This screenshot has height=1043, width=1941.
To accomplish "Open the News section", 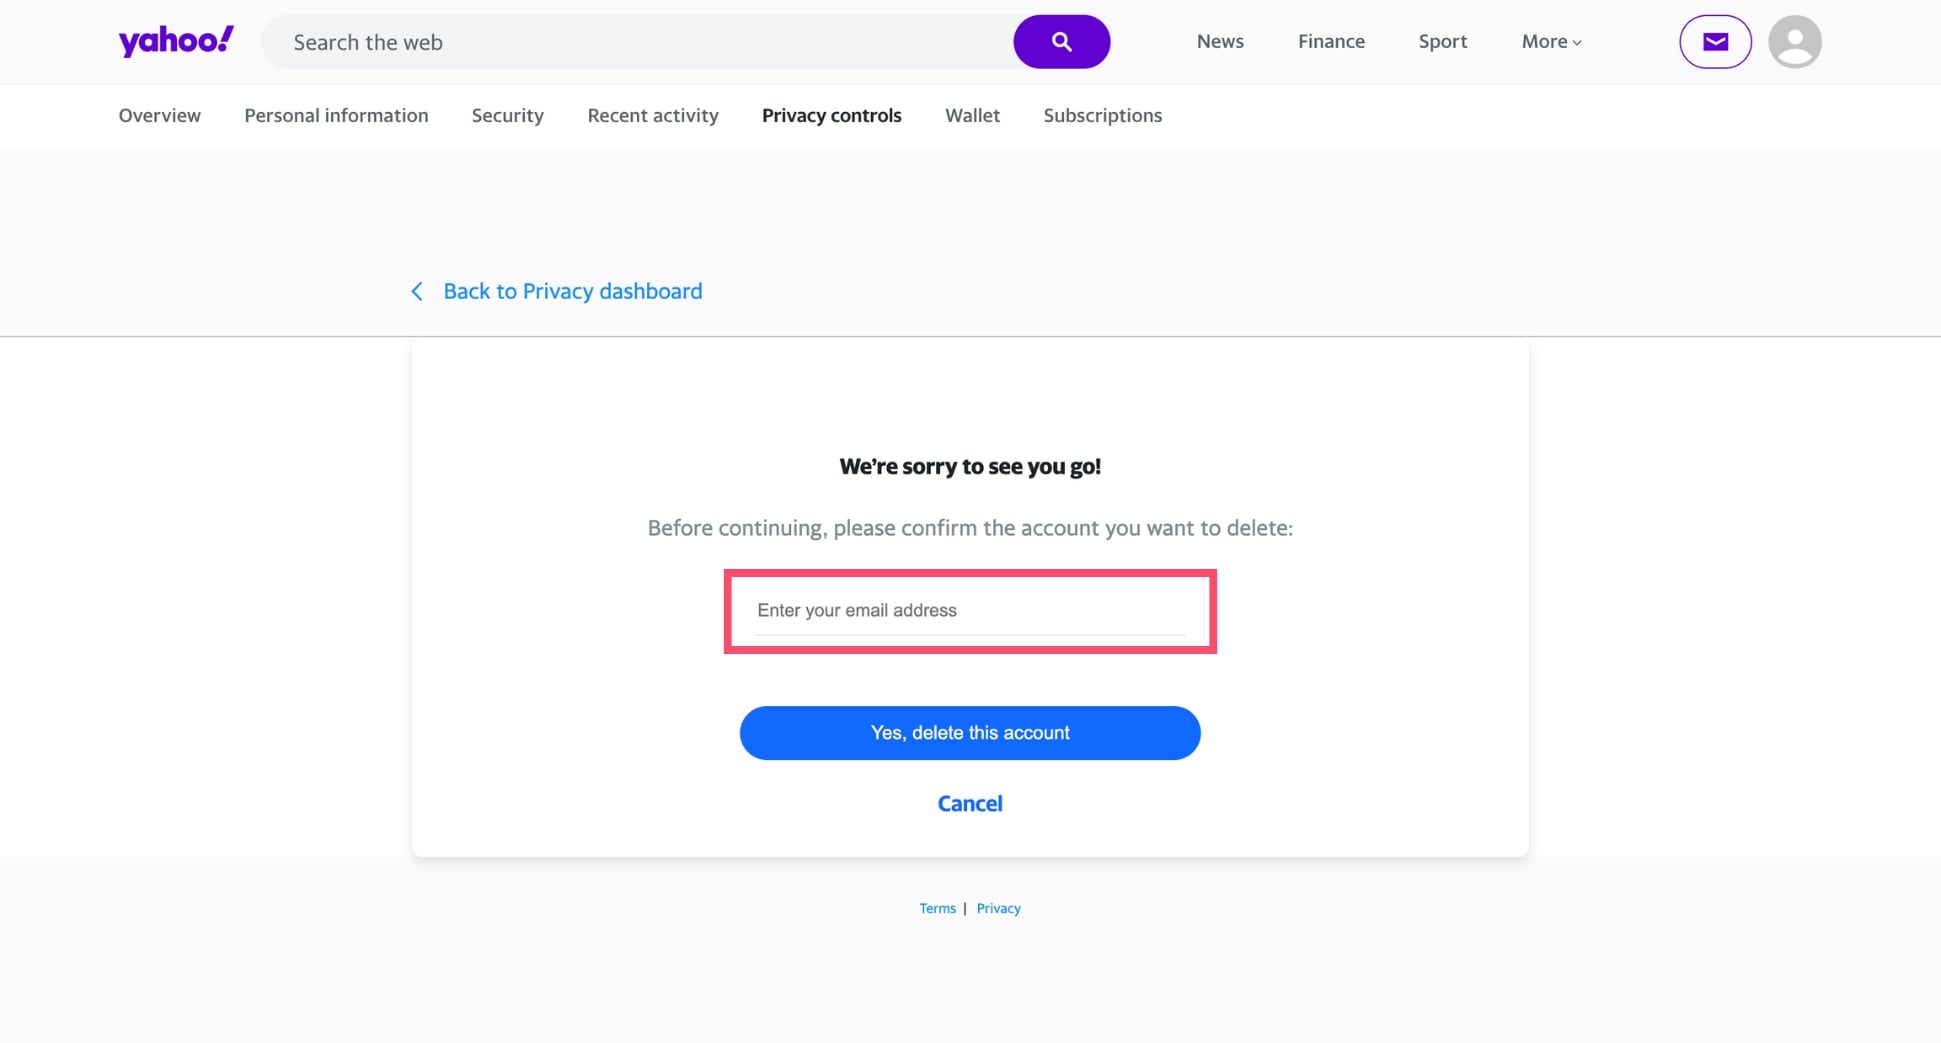I will [1219, 41].
